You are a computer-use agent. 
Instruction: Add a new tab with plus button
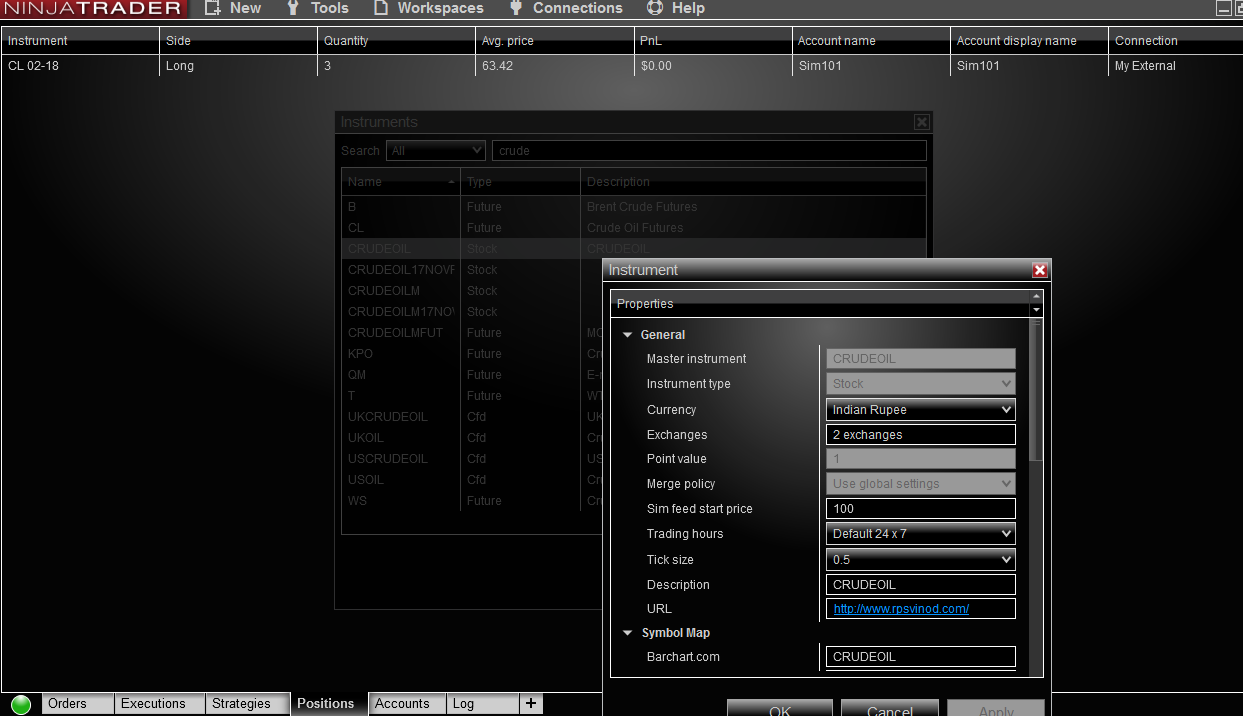coord(532,704)
